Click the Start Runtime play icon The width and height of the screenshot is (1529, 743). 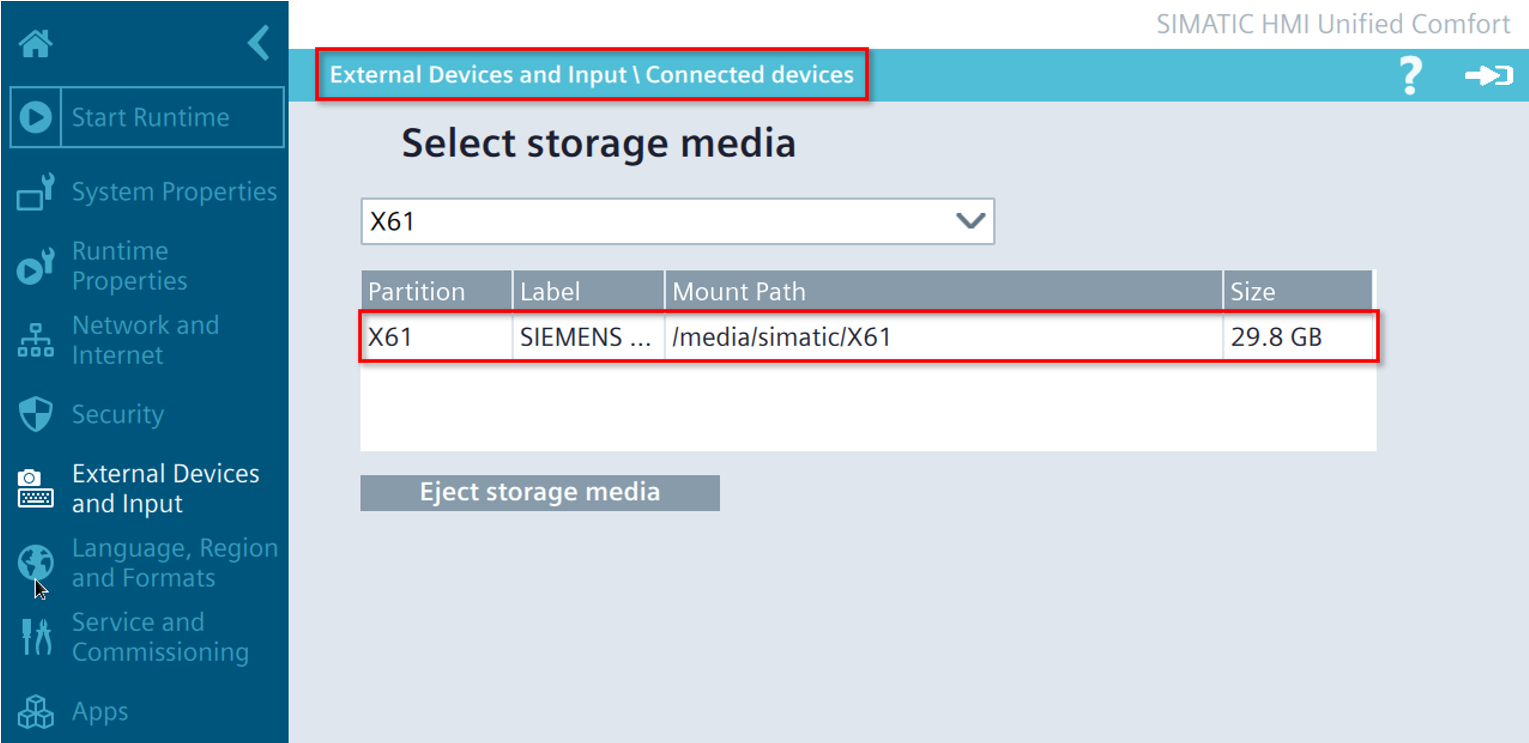36,118
